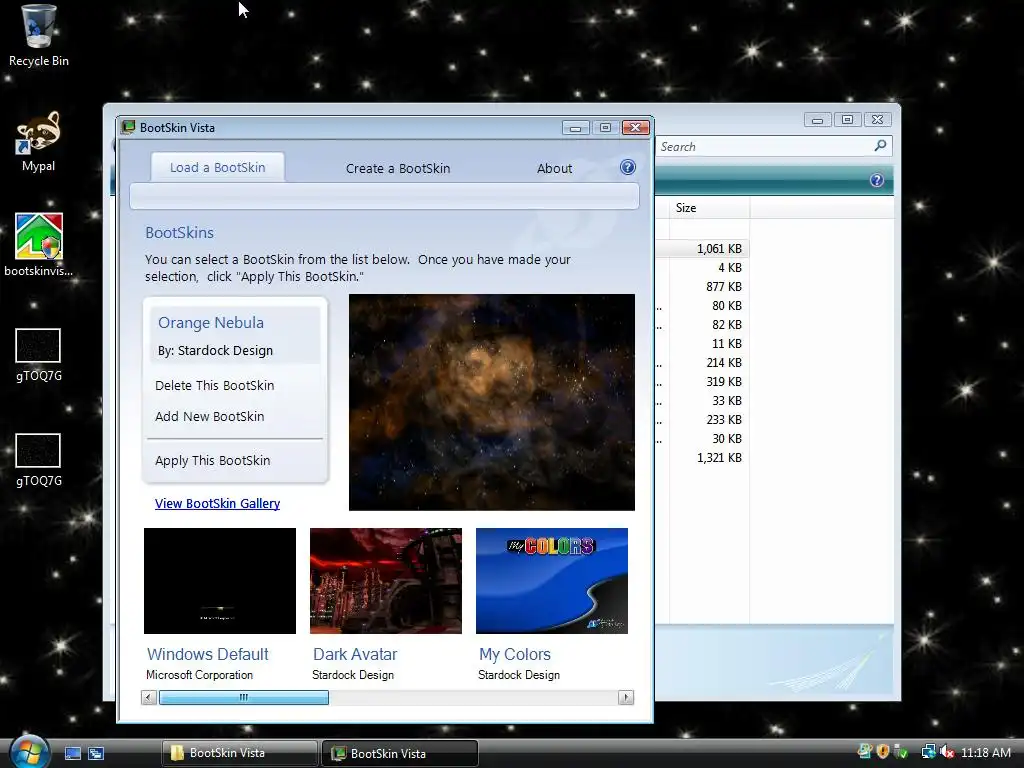
Task: Switch to the BootSkin Vista folder taskbar button
Action: [240, 753]
